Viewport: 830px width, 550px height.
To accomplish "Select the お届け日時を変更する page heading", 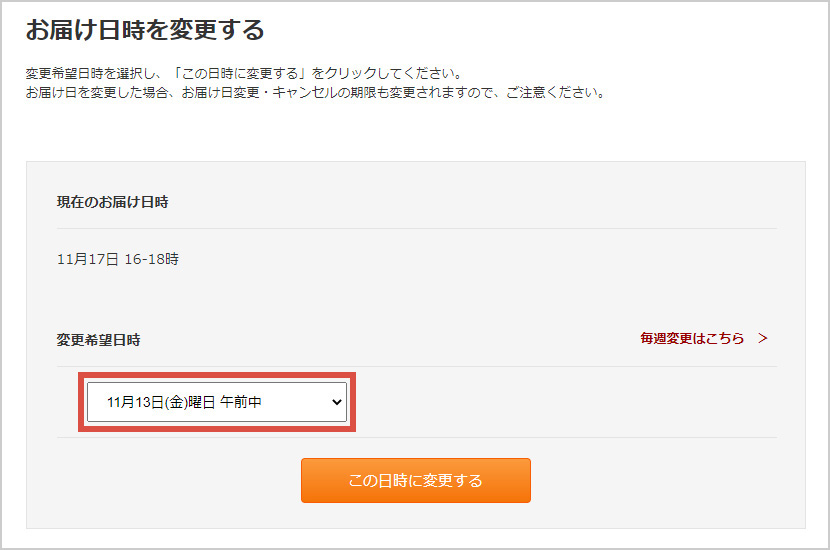I will (x=145, y=30).
